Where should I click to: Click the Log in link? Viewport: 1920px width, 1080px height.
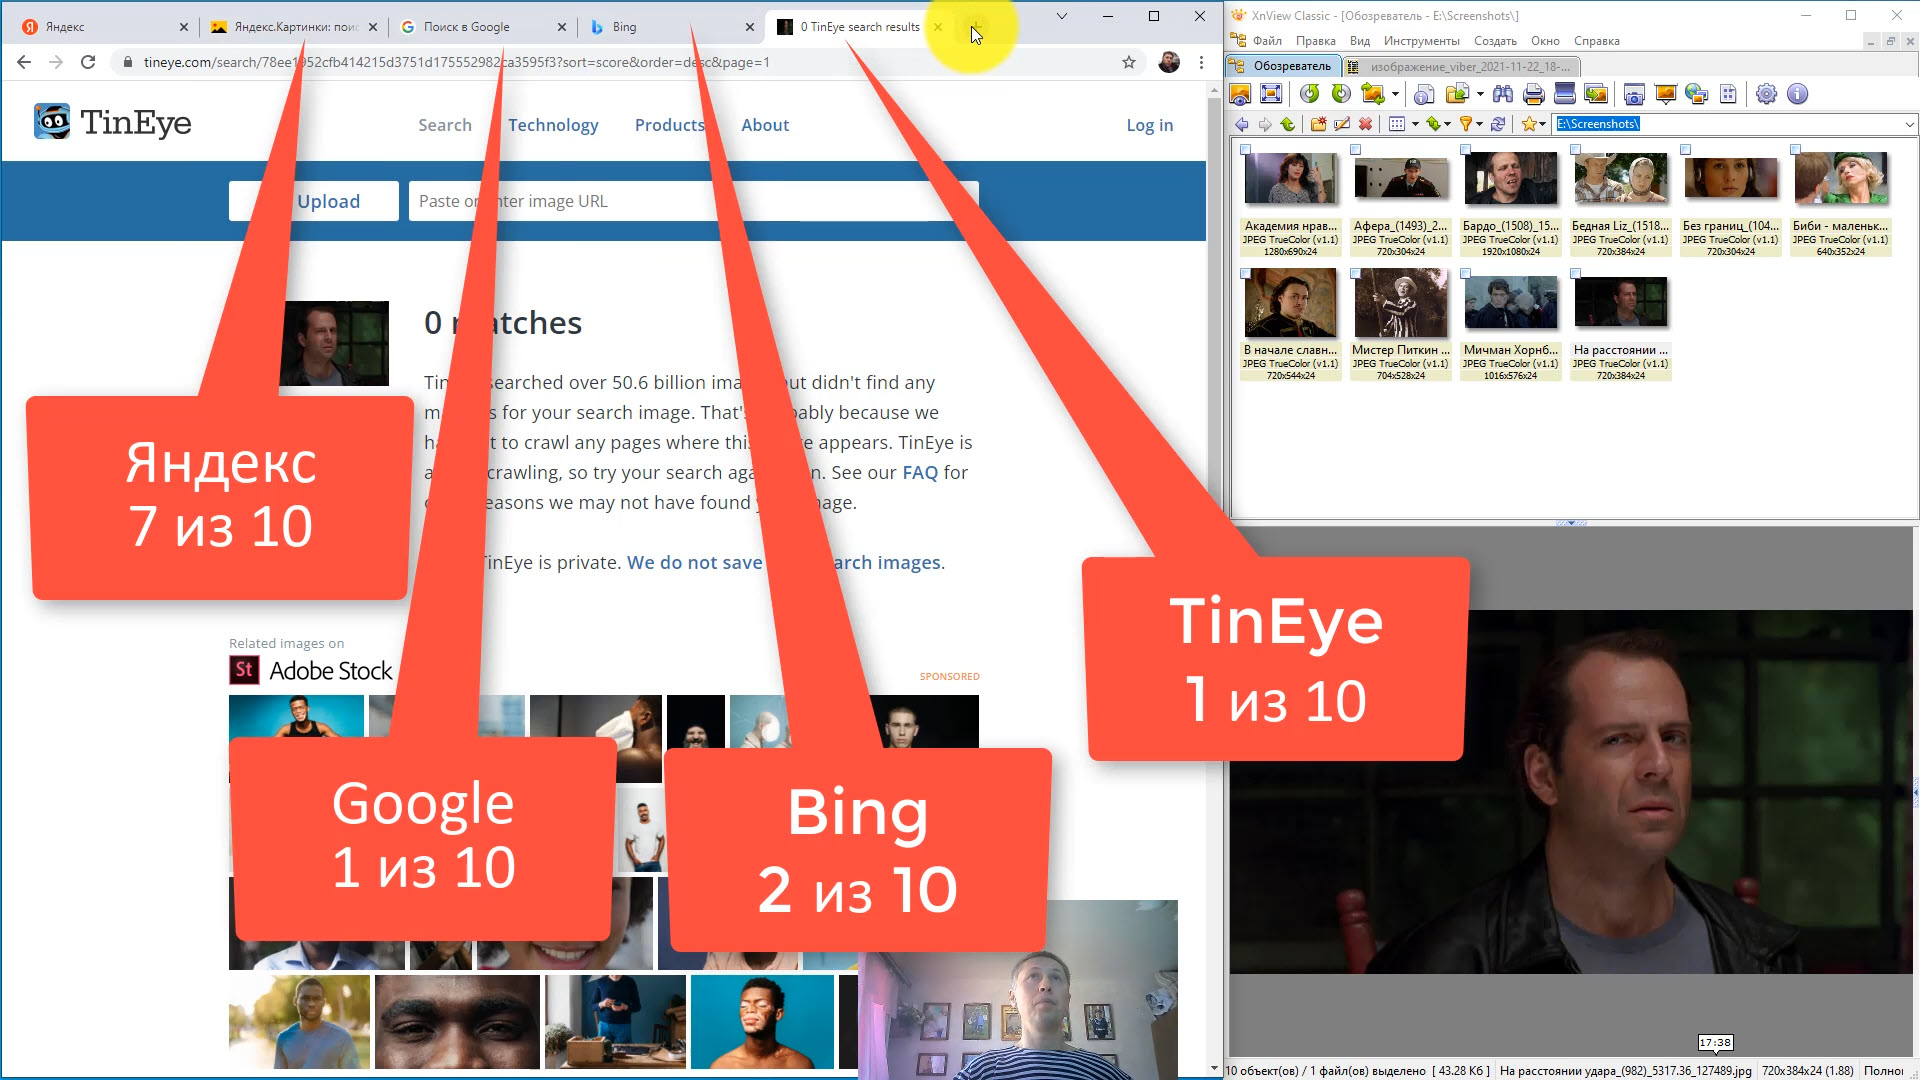click(1149, 125)
